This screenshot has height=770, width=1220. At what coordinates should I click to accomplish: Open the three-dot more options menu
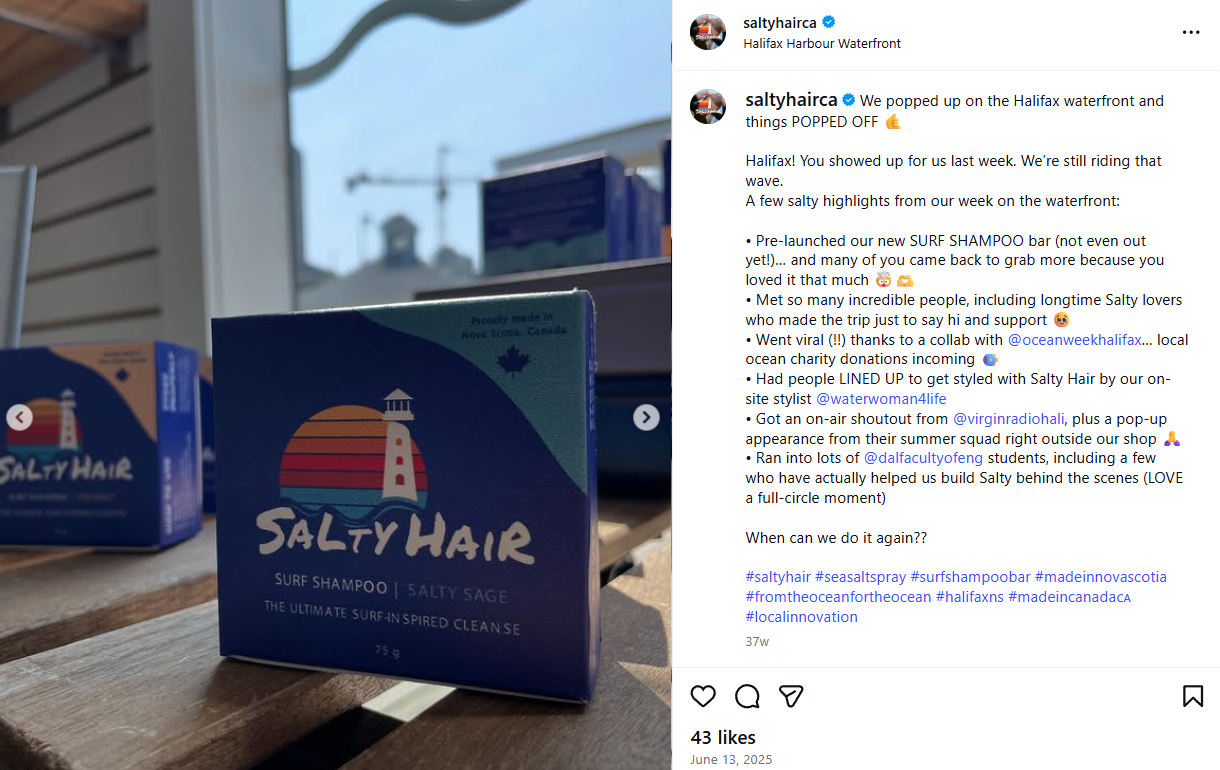tap(1191, 32)
